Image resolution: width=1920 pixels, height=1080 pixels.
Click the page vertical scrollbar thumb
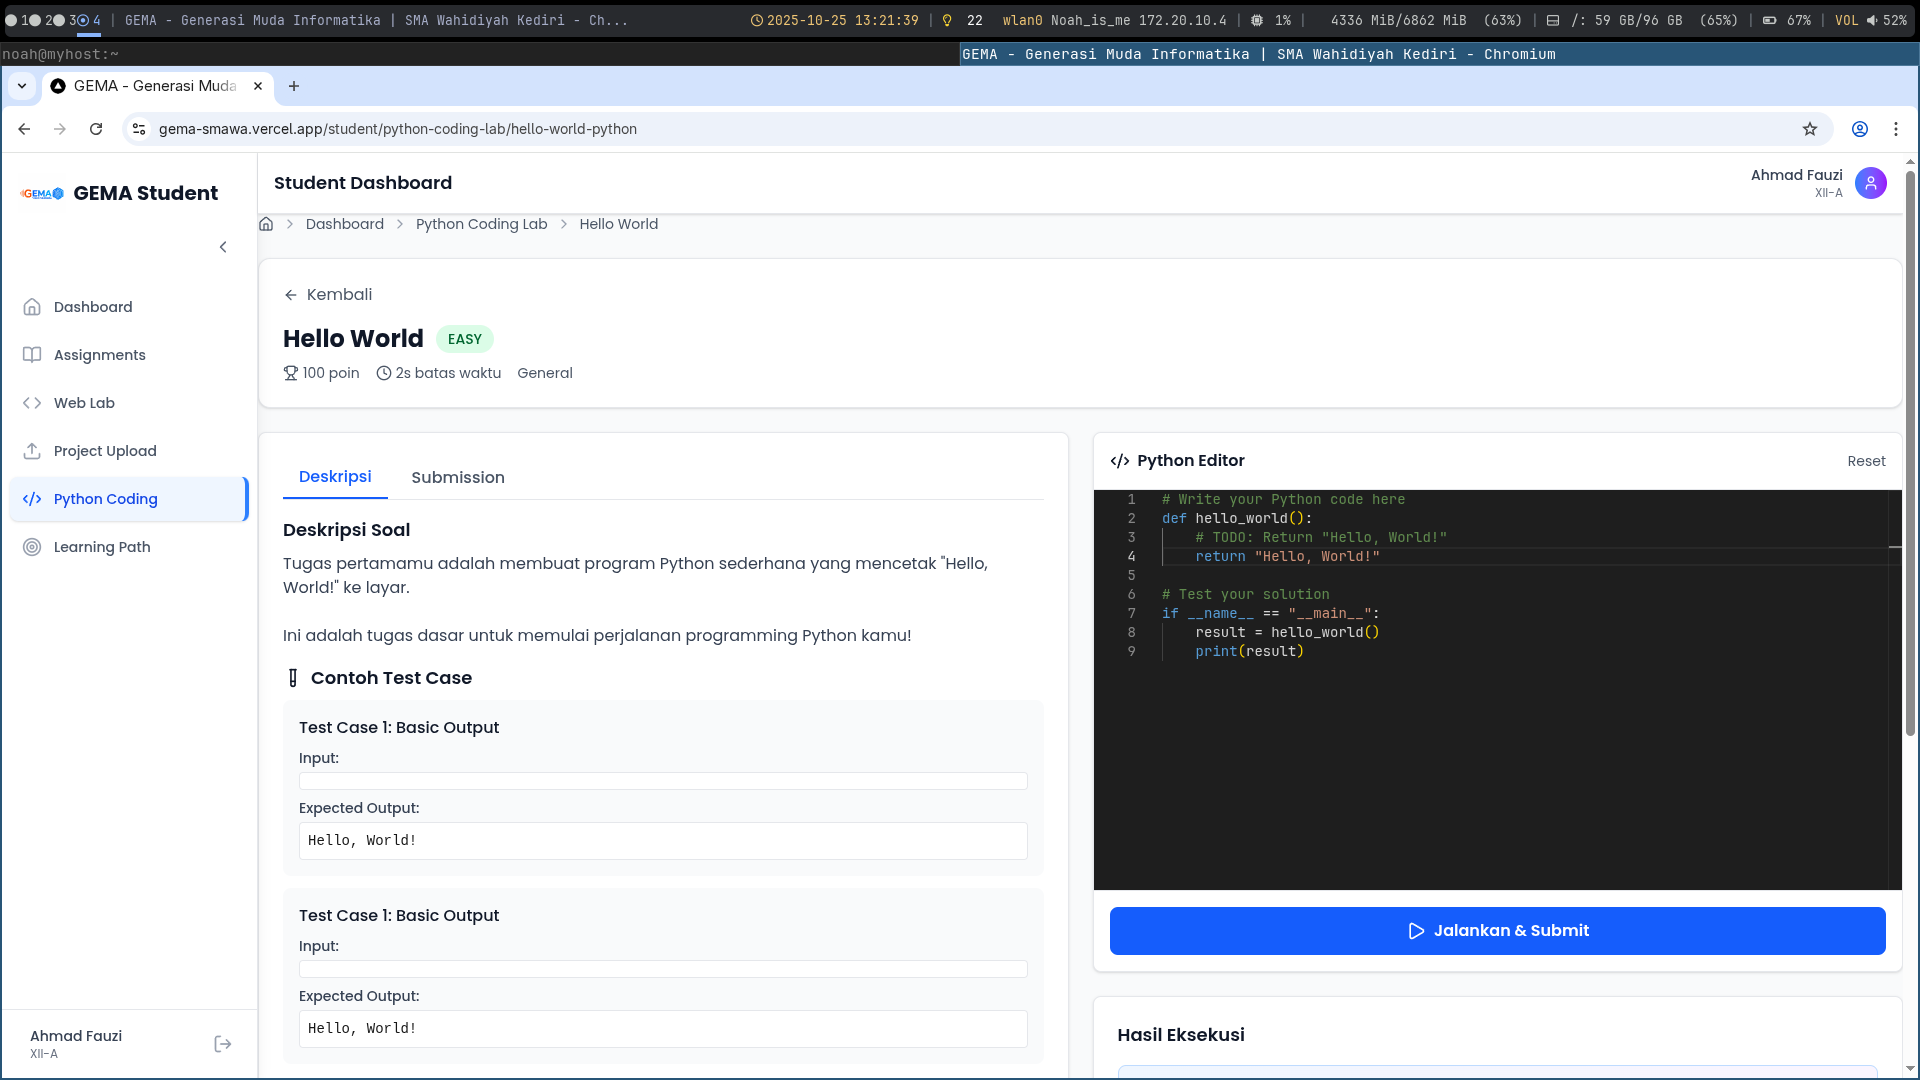pyautogui.click(x=1910, y=450)
